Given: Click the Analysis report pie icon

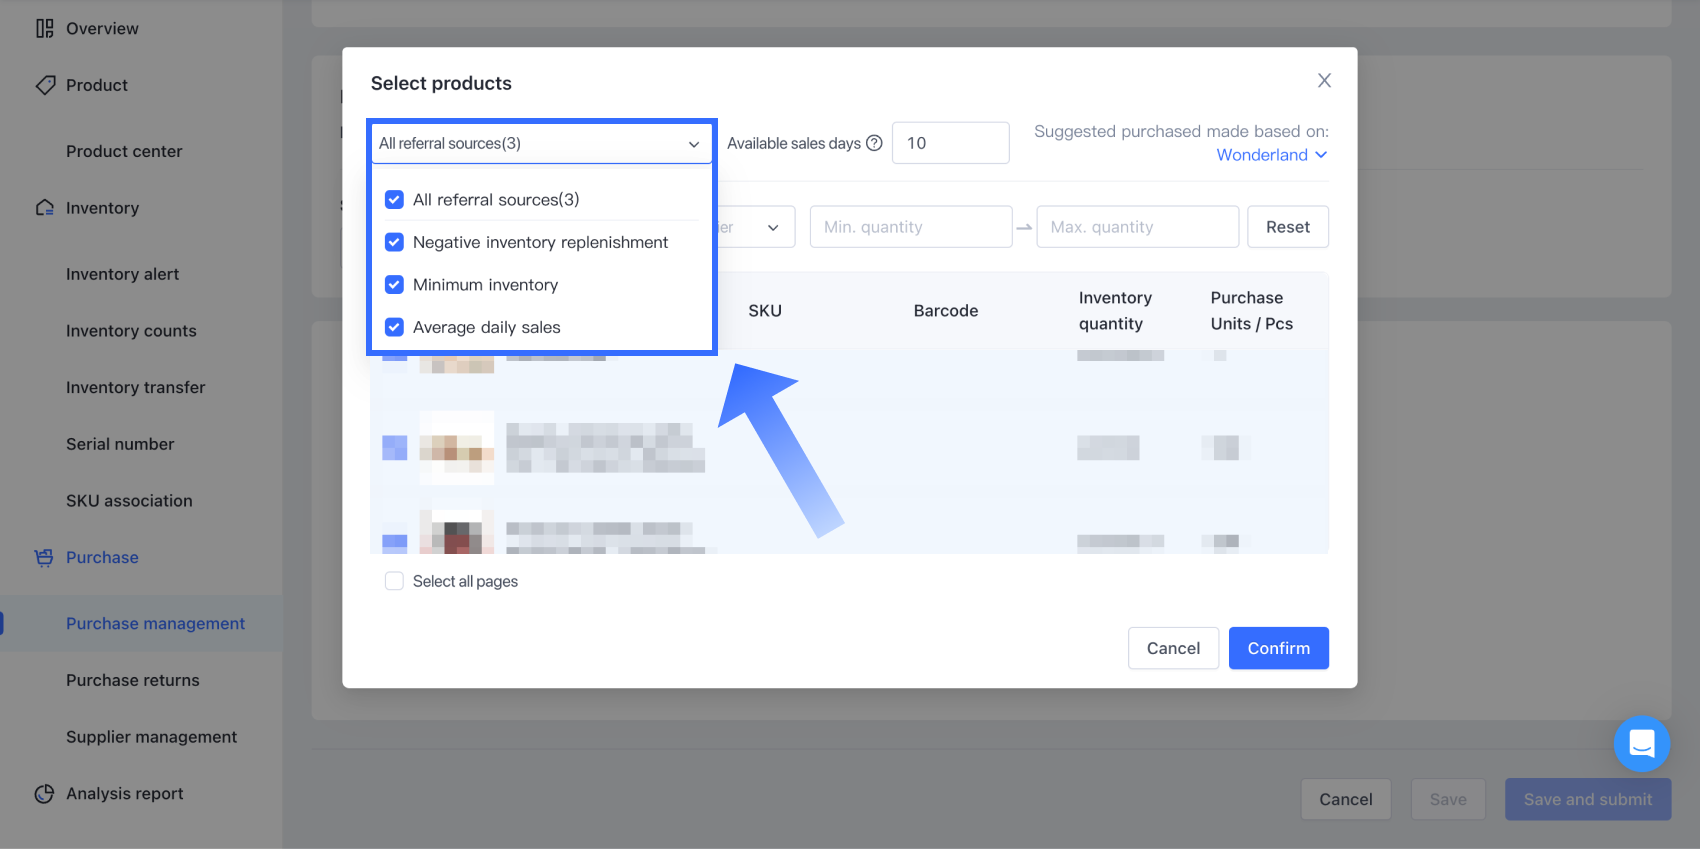Looking at the screenshot, I should (44, 794).
